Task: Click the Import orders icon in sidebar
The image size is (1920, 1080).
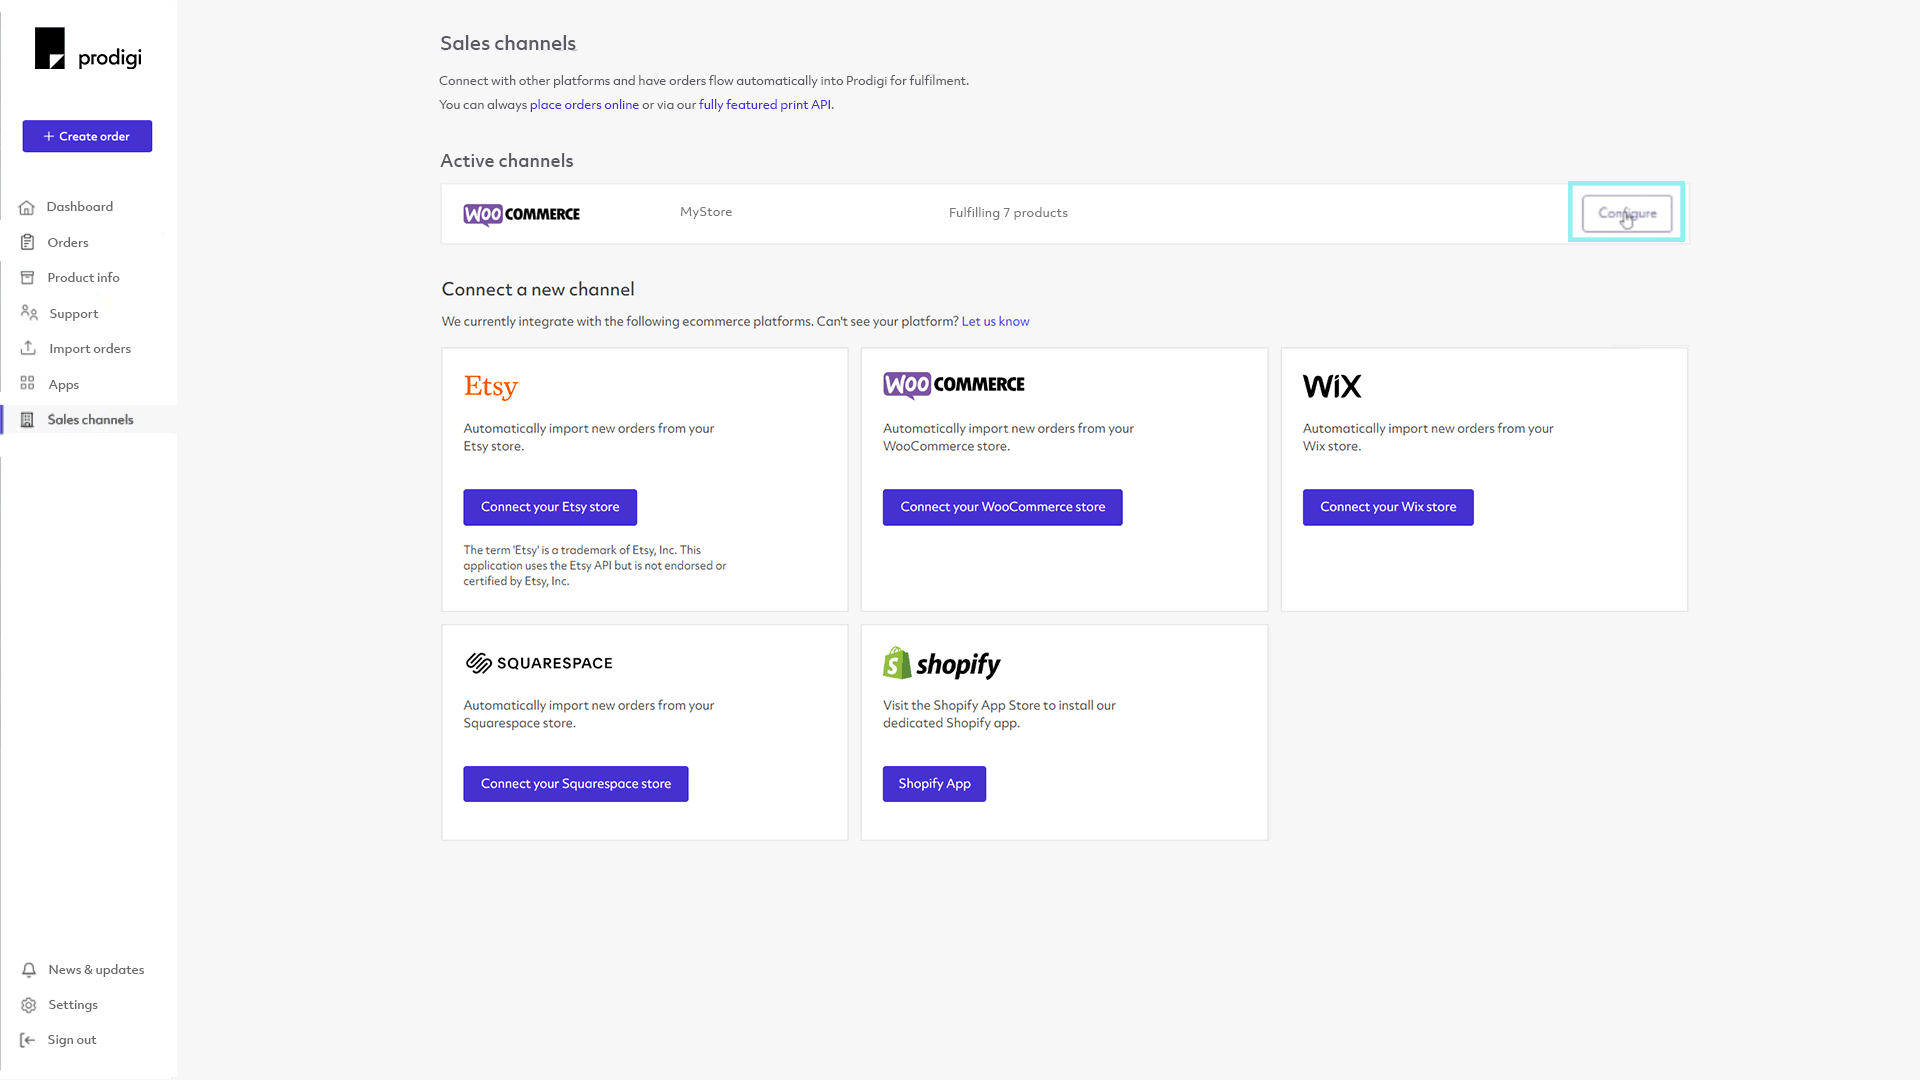Action: coord(29,348)
